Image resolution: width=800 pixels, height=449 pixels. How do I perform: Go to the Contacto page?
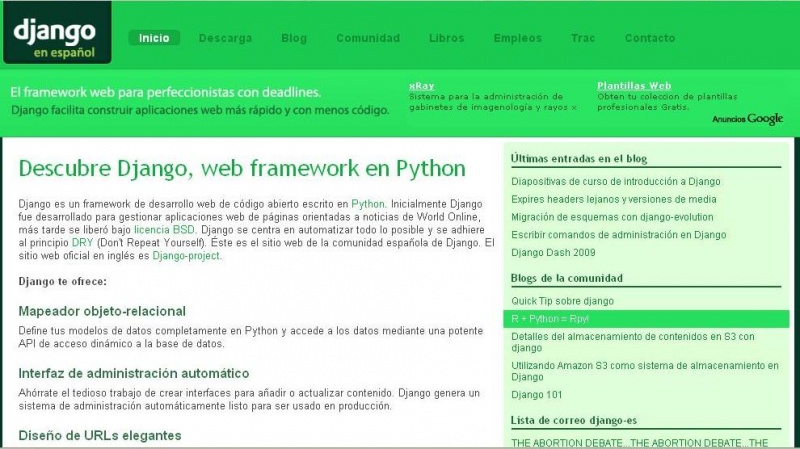[650, 38]
